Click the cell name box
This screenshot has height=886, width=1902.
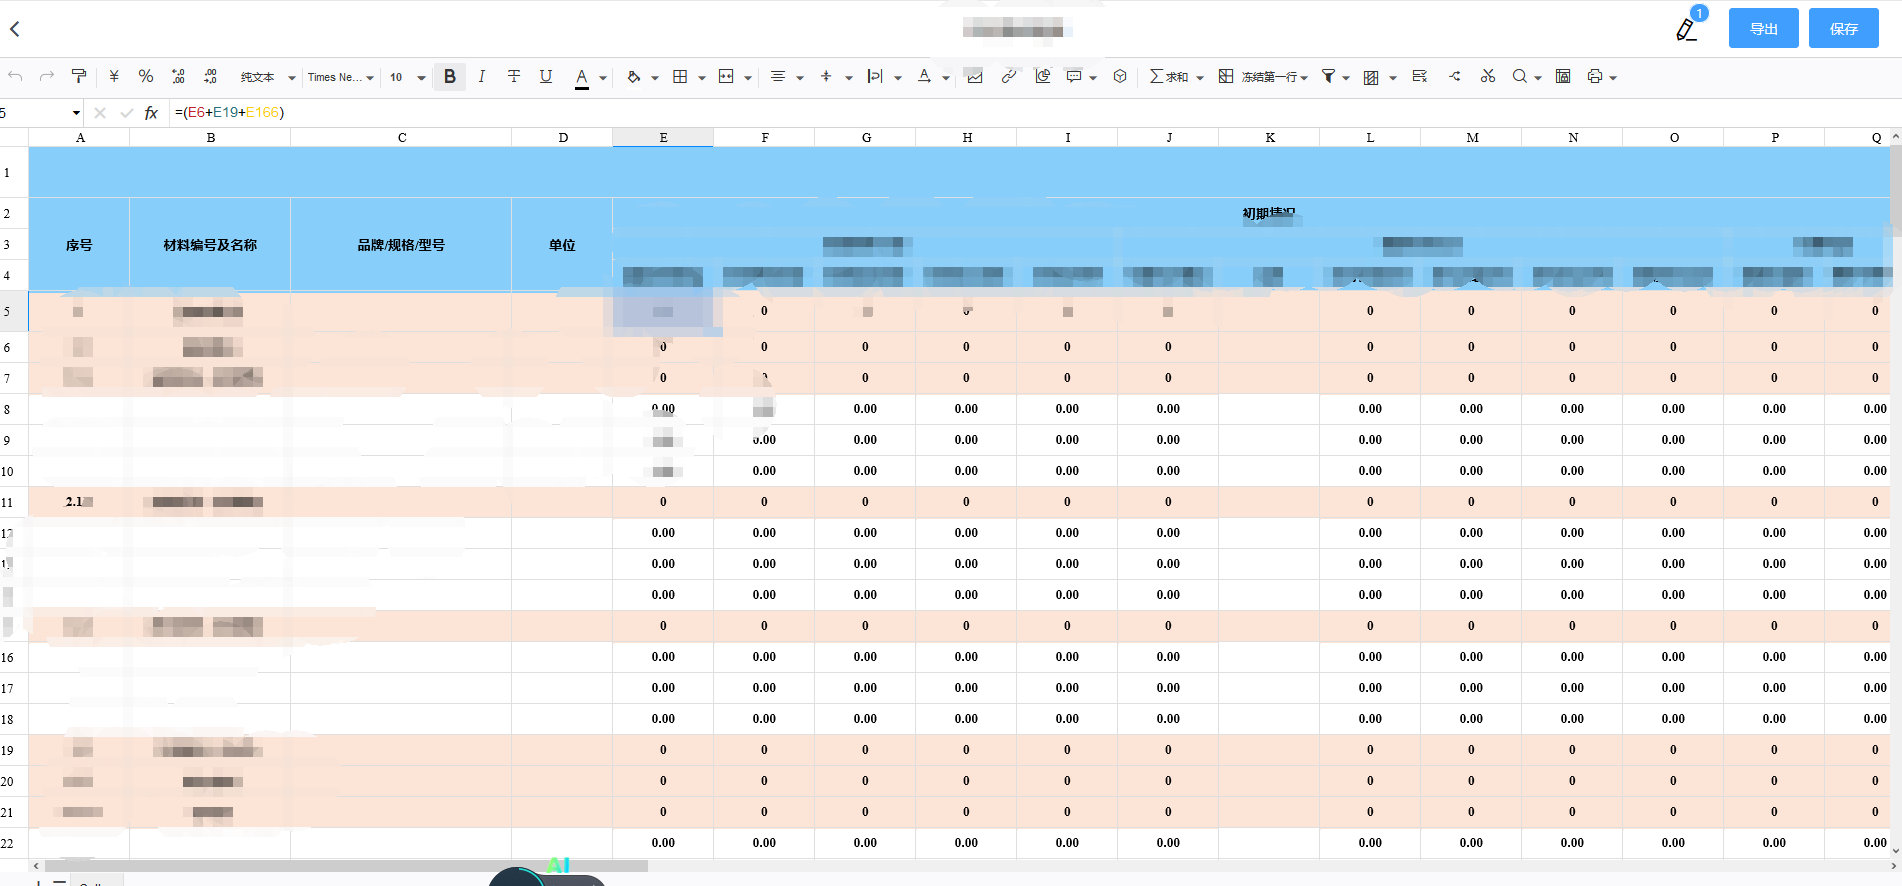click(x=40, y=113)
